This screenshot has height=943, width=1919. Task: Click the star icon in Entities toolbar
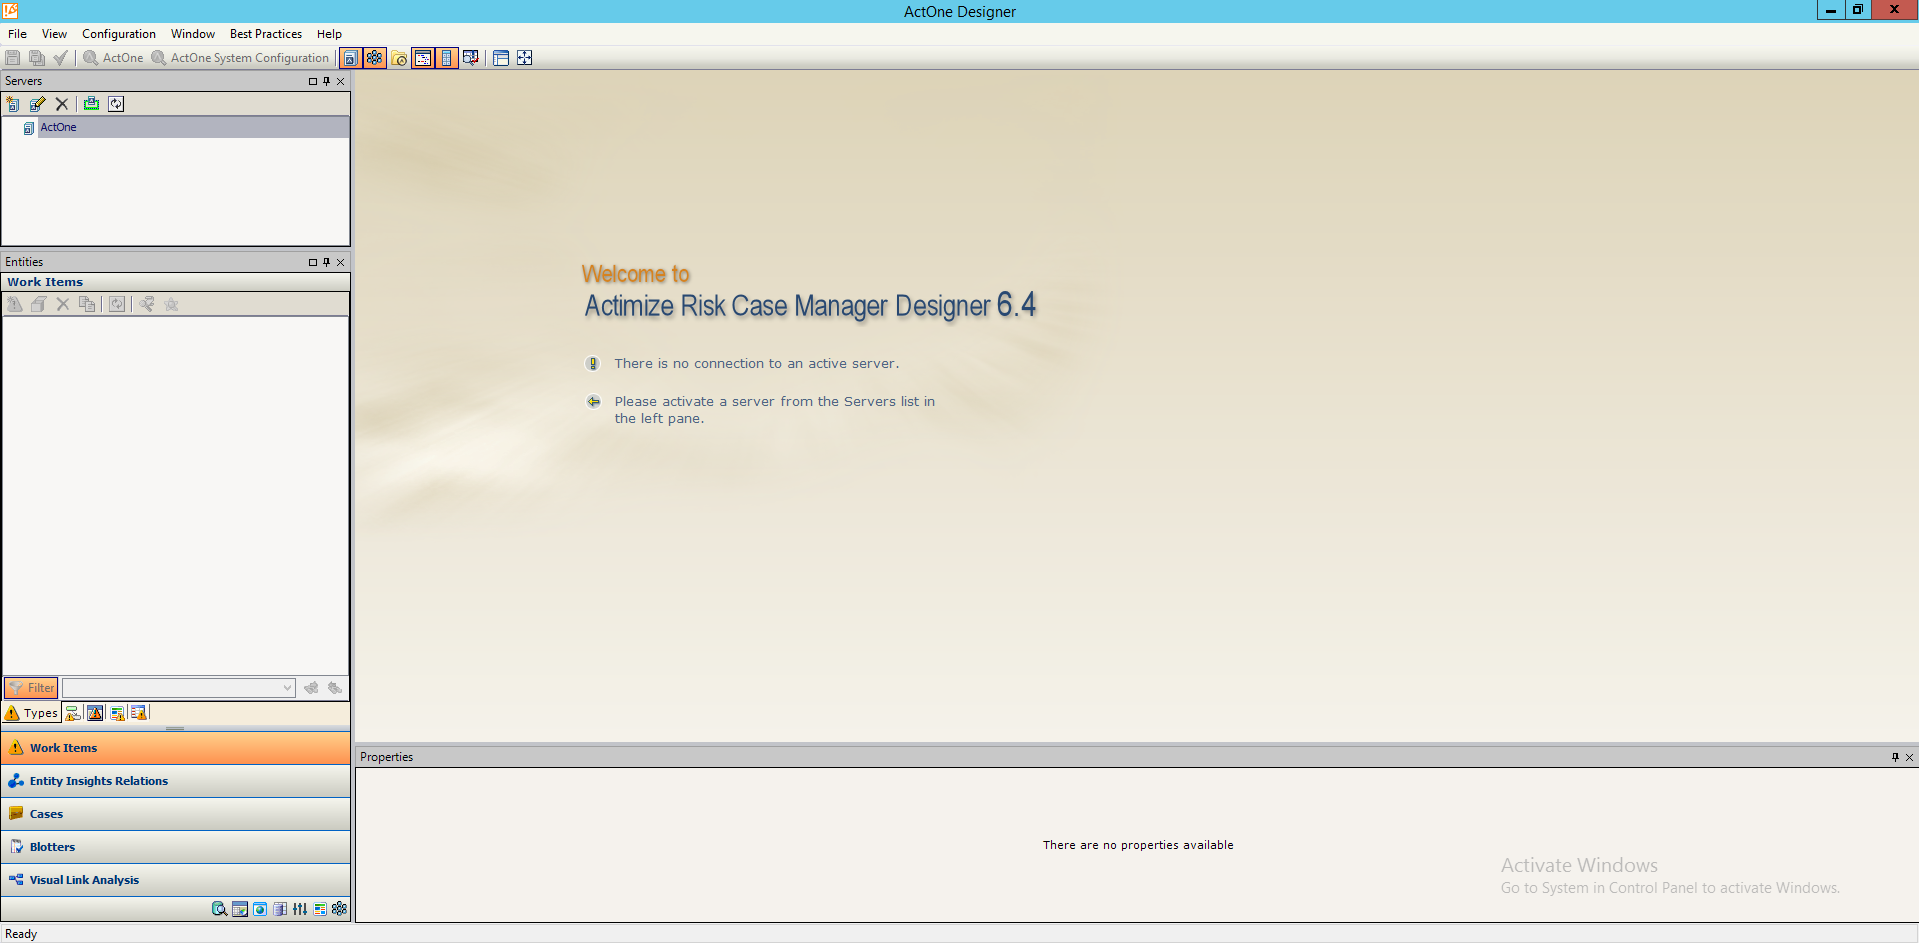[171, 304]
